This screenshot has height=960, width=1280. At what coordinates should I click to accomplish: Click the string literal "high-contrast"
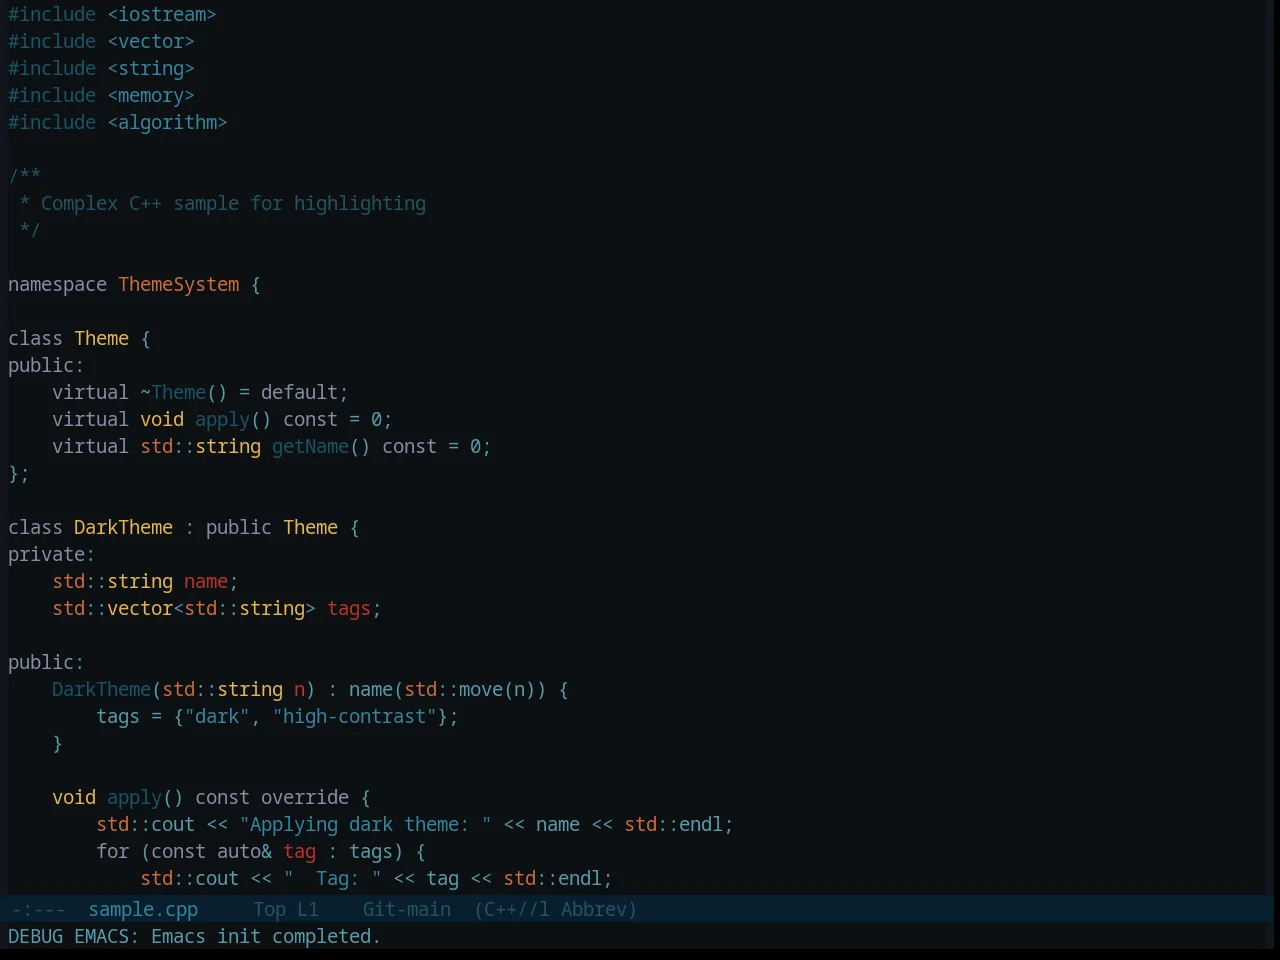[x=355, y=716]
